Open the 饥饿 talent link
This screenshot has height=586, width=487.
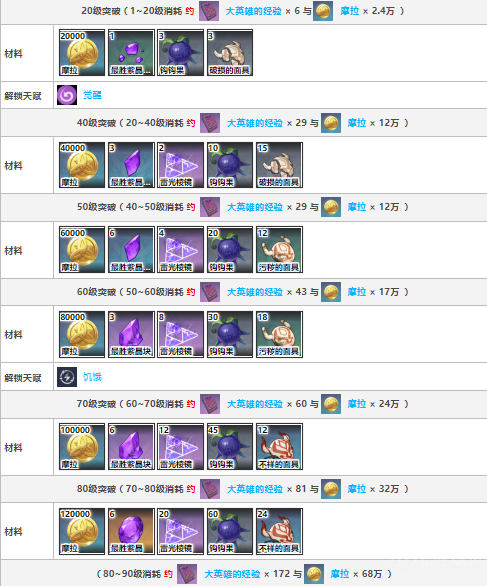[x=92, y=377]
